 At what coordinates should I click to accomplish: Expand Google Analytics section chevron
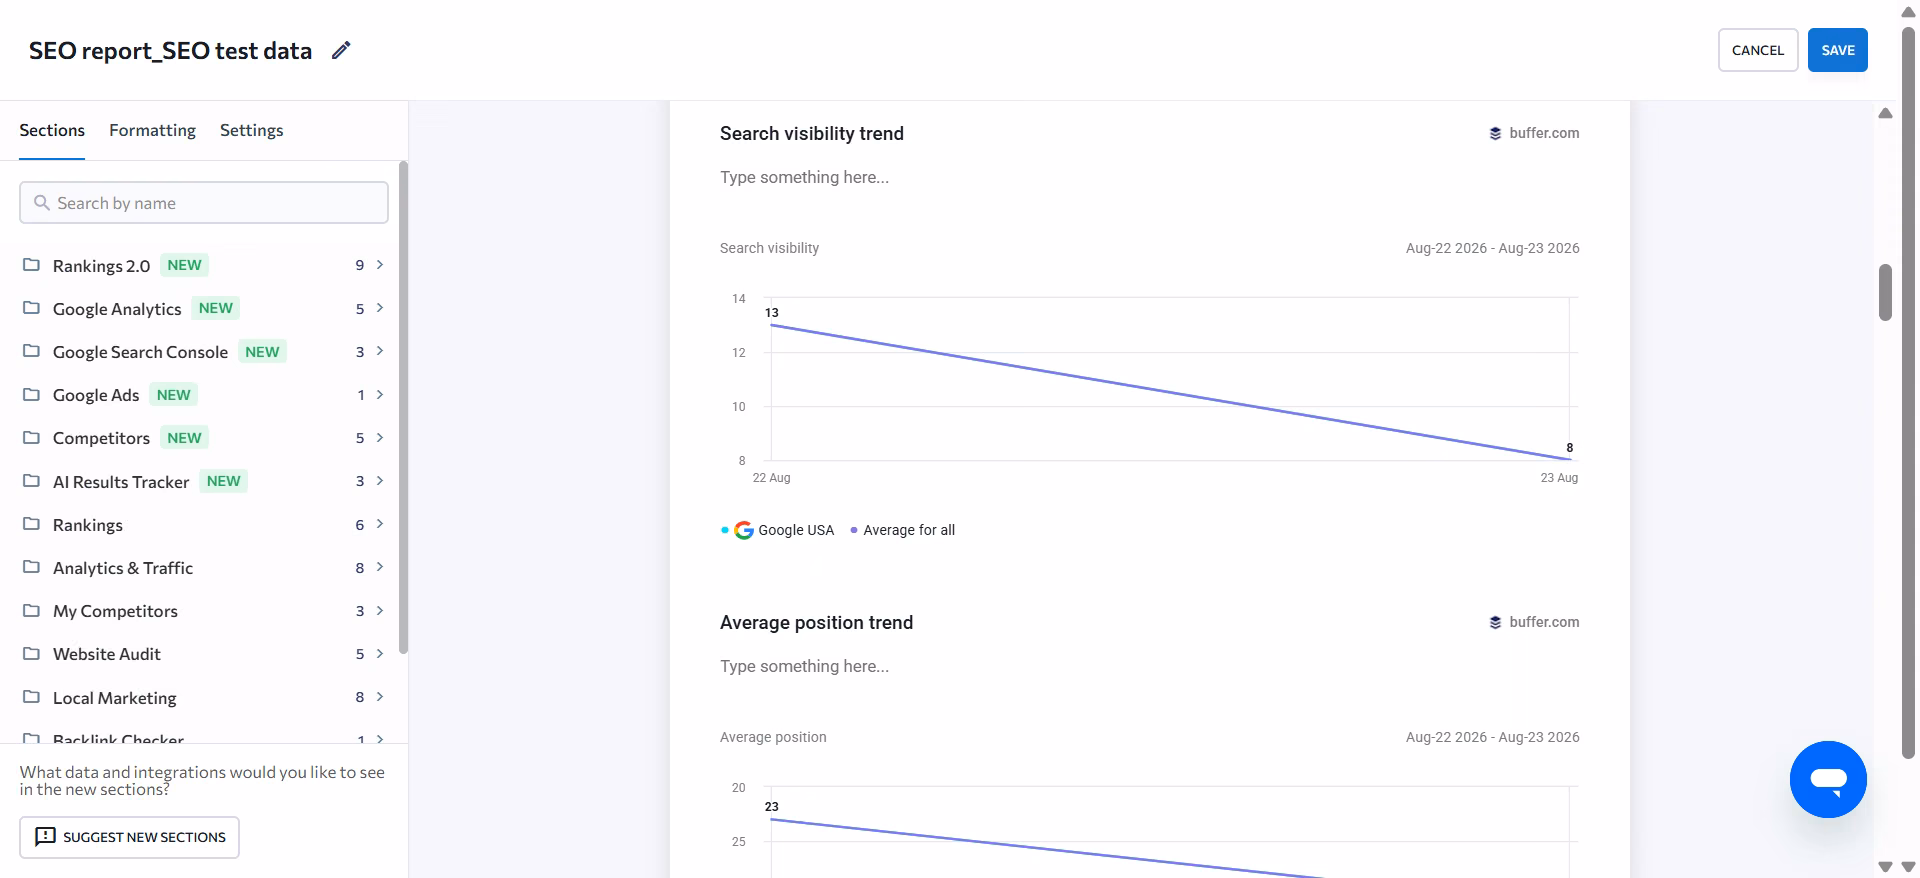tap(380, 308)
